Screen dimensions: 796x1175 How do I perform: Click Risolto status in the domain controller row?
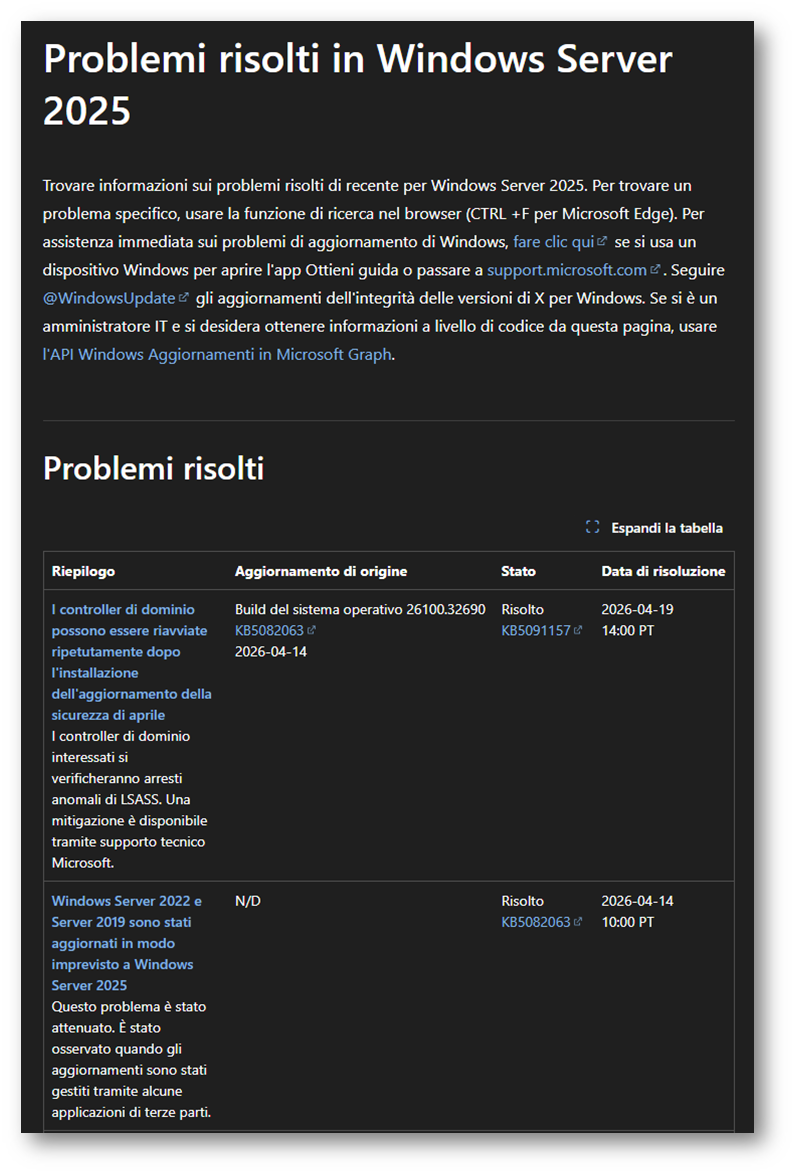pos(522,610)
